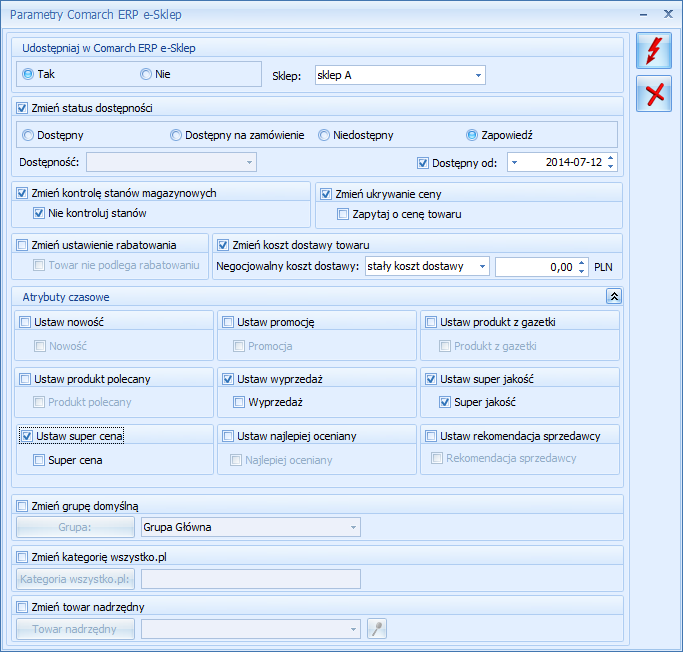Increase the Dostępny od date value
The image size is (683, 652).
[610, 158]
